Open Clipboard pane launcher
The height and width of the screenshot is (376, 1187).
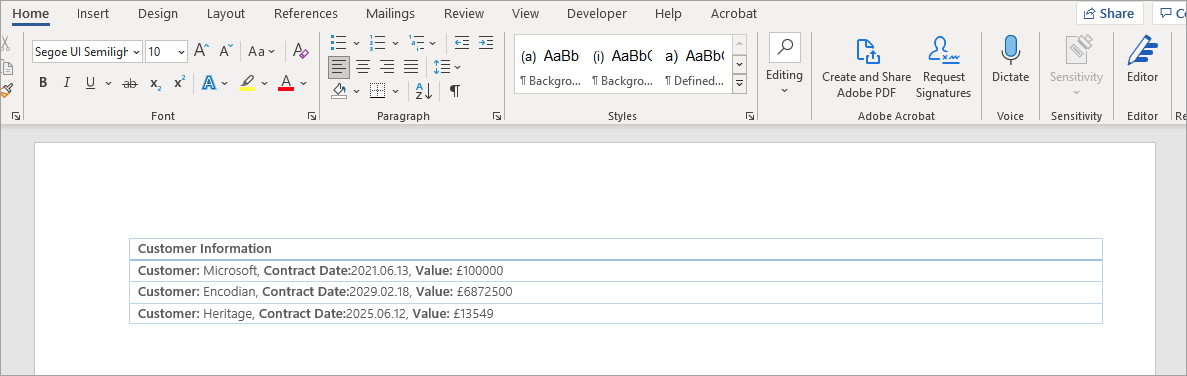(x=16, y=116)
